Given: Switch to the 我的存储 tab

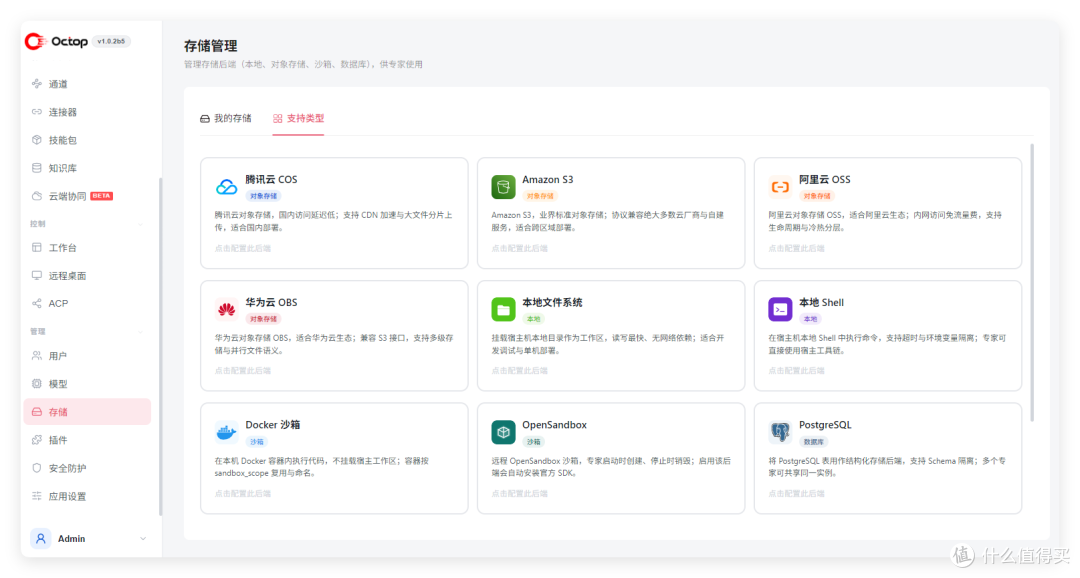Looking at the screenshot, I should click(x=226, y=118).
